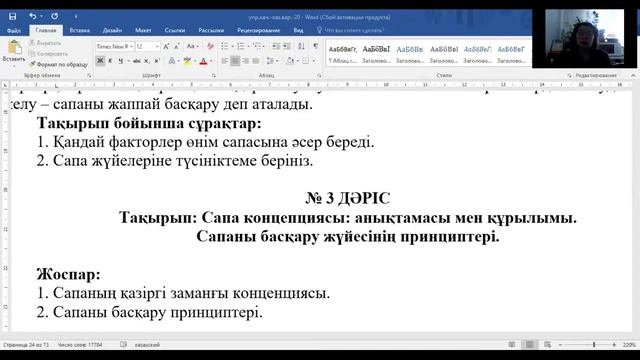Apply the red font color
This screenshot has width=640, height=360.
pyautogui.click(x=203, y=61)
